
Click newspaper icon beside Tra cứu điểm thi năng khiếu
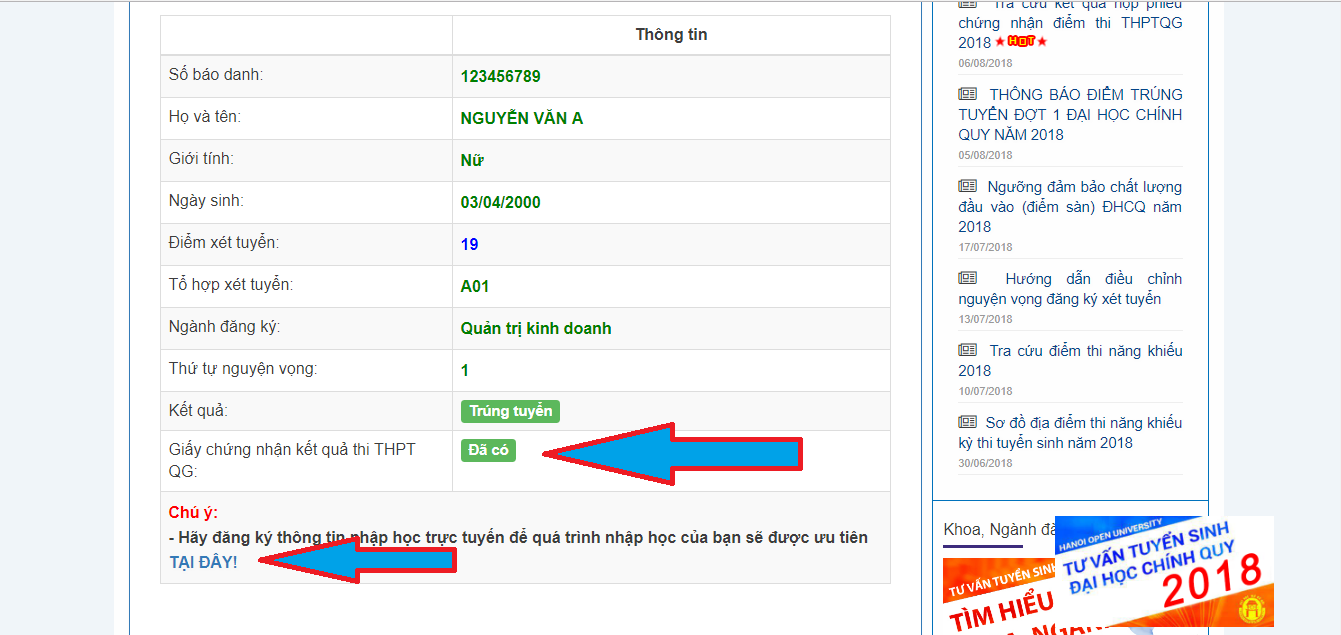coord(967,350)
